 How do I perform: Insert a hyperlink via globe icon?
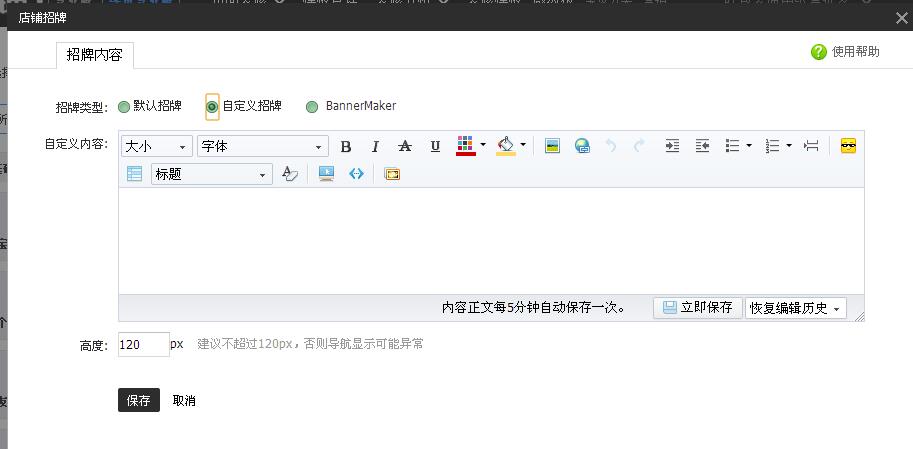tap(582, 146)
